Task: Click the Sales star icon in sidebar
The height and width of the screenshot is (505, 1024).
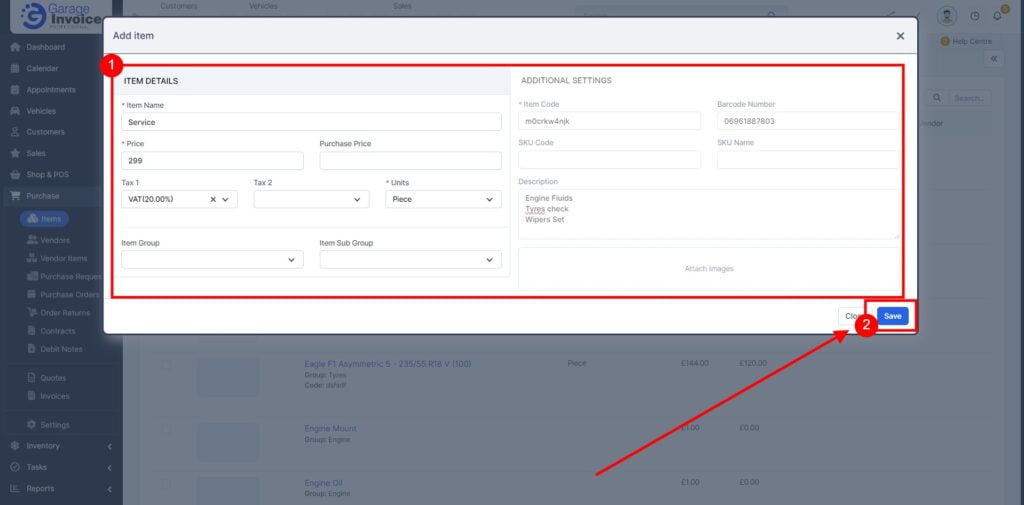Action: click(x=15, y=154)
